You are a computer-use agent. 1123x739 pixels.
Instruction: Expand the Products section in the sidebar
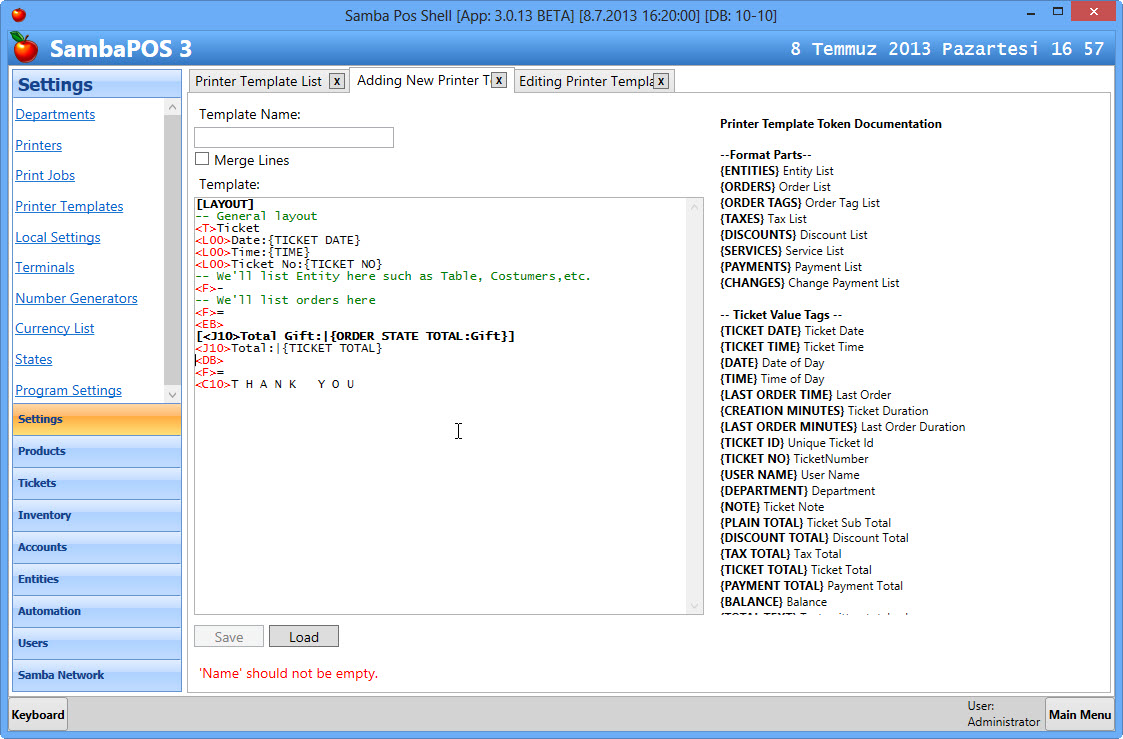coord(96,451)
